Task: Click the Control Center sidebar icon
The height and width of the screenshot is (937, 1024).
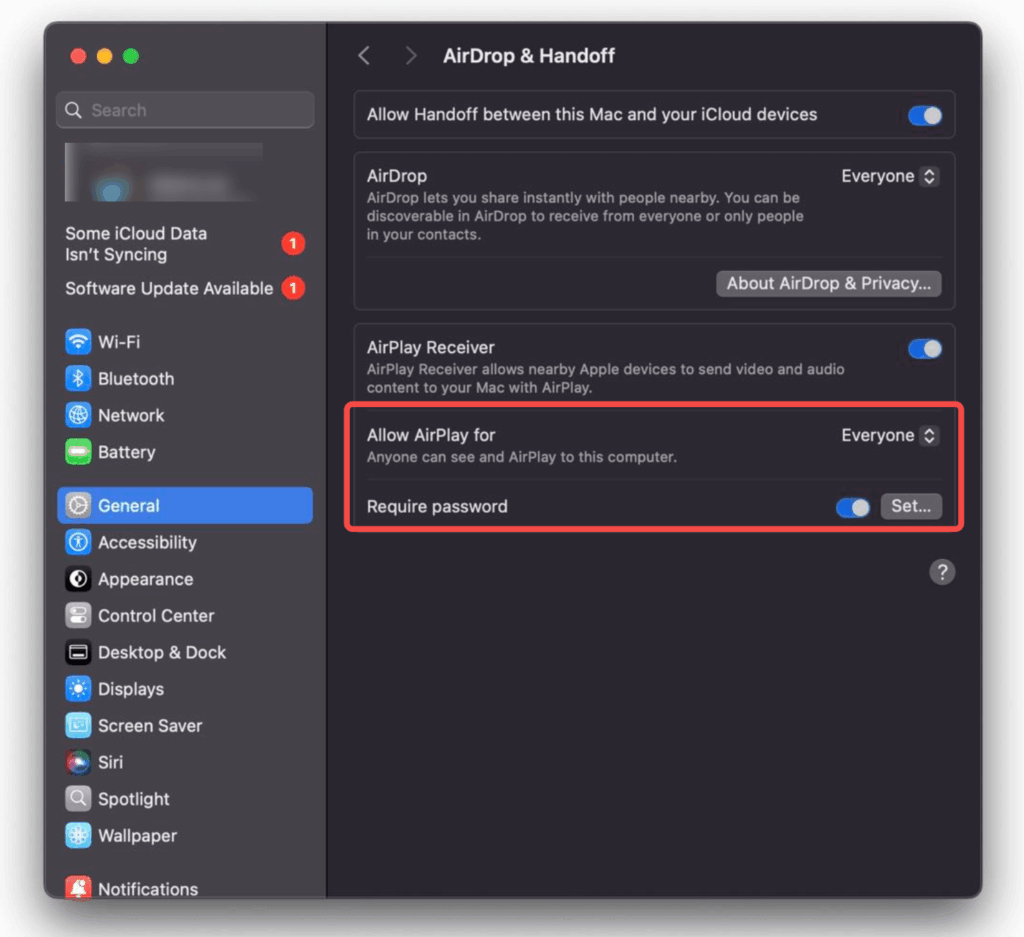Action: tap(78, 616)
